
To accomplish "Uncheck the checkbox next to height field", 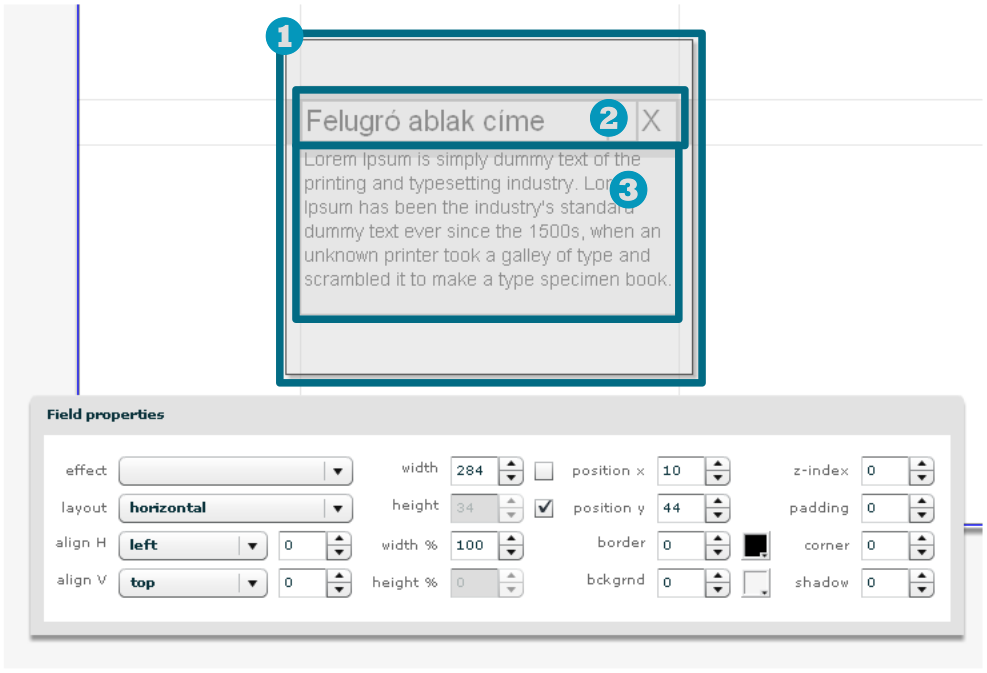I will 544,508.
